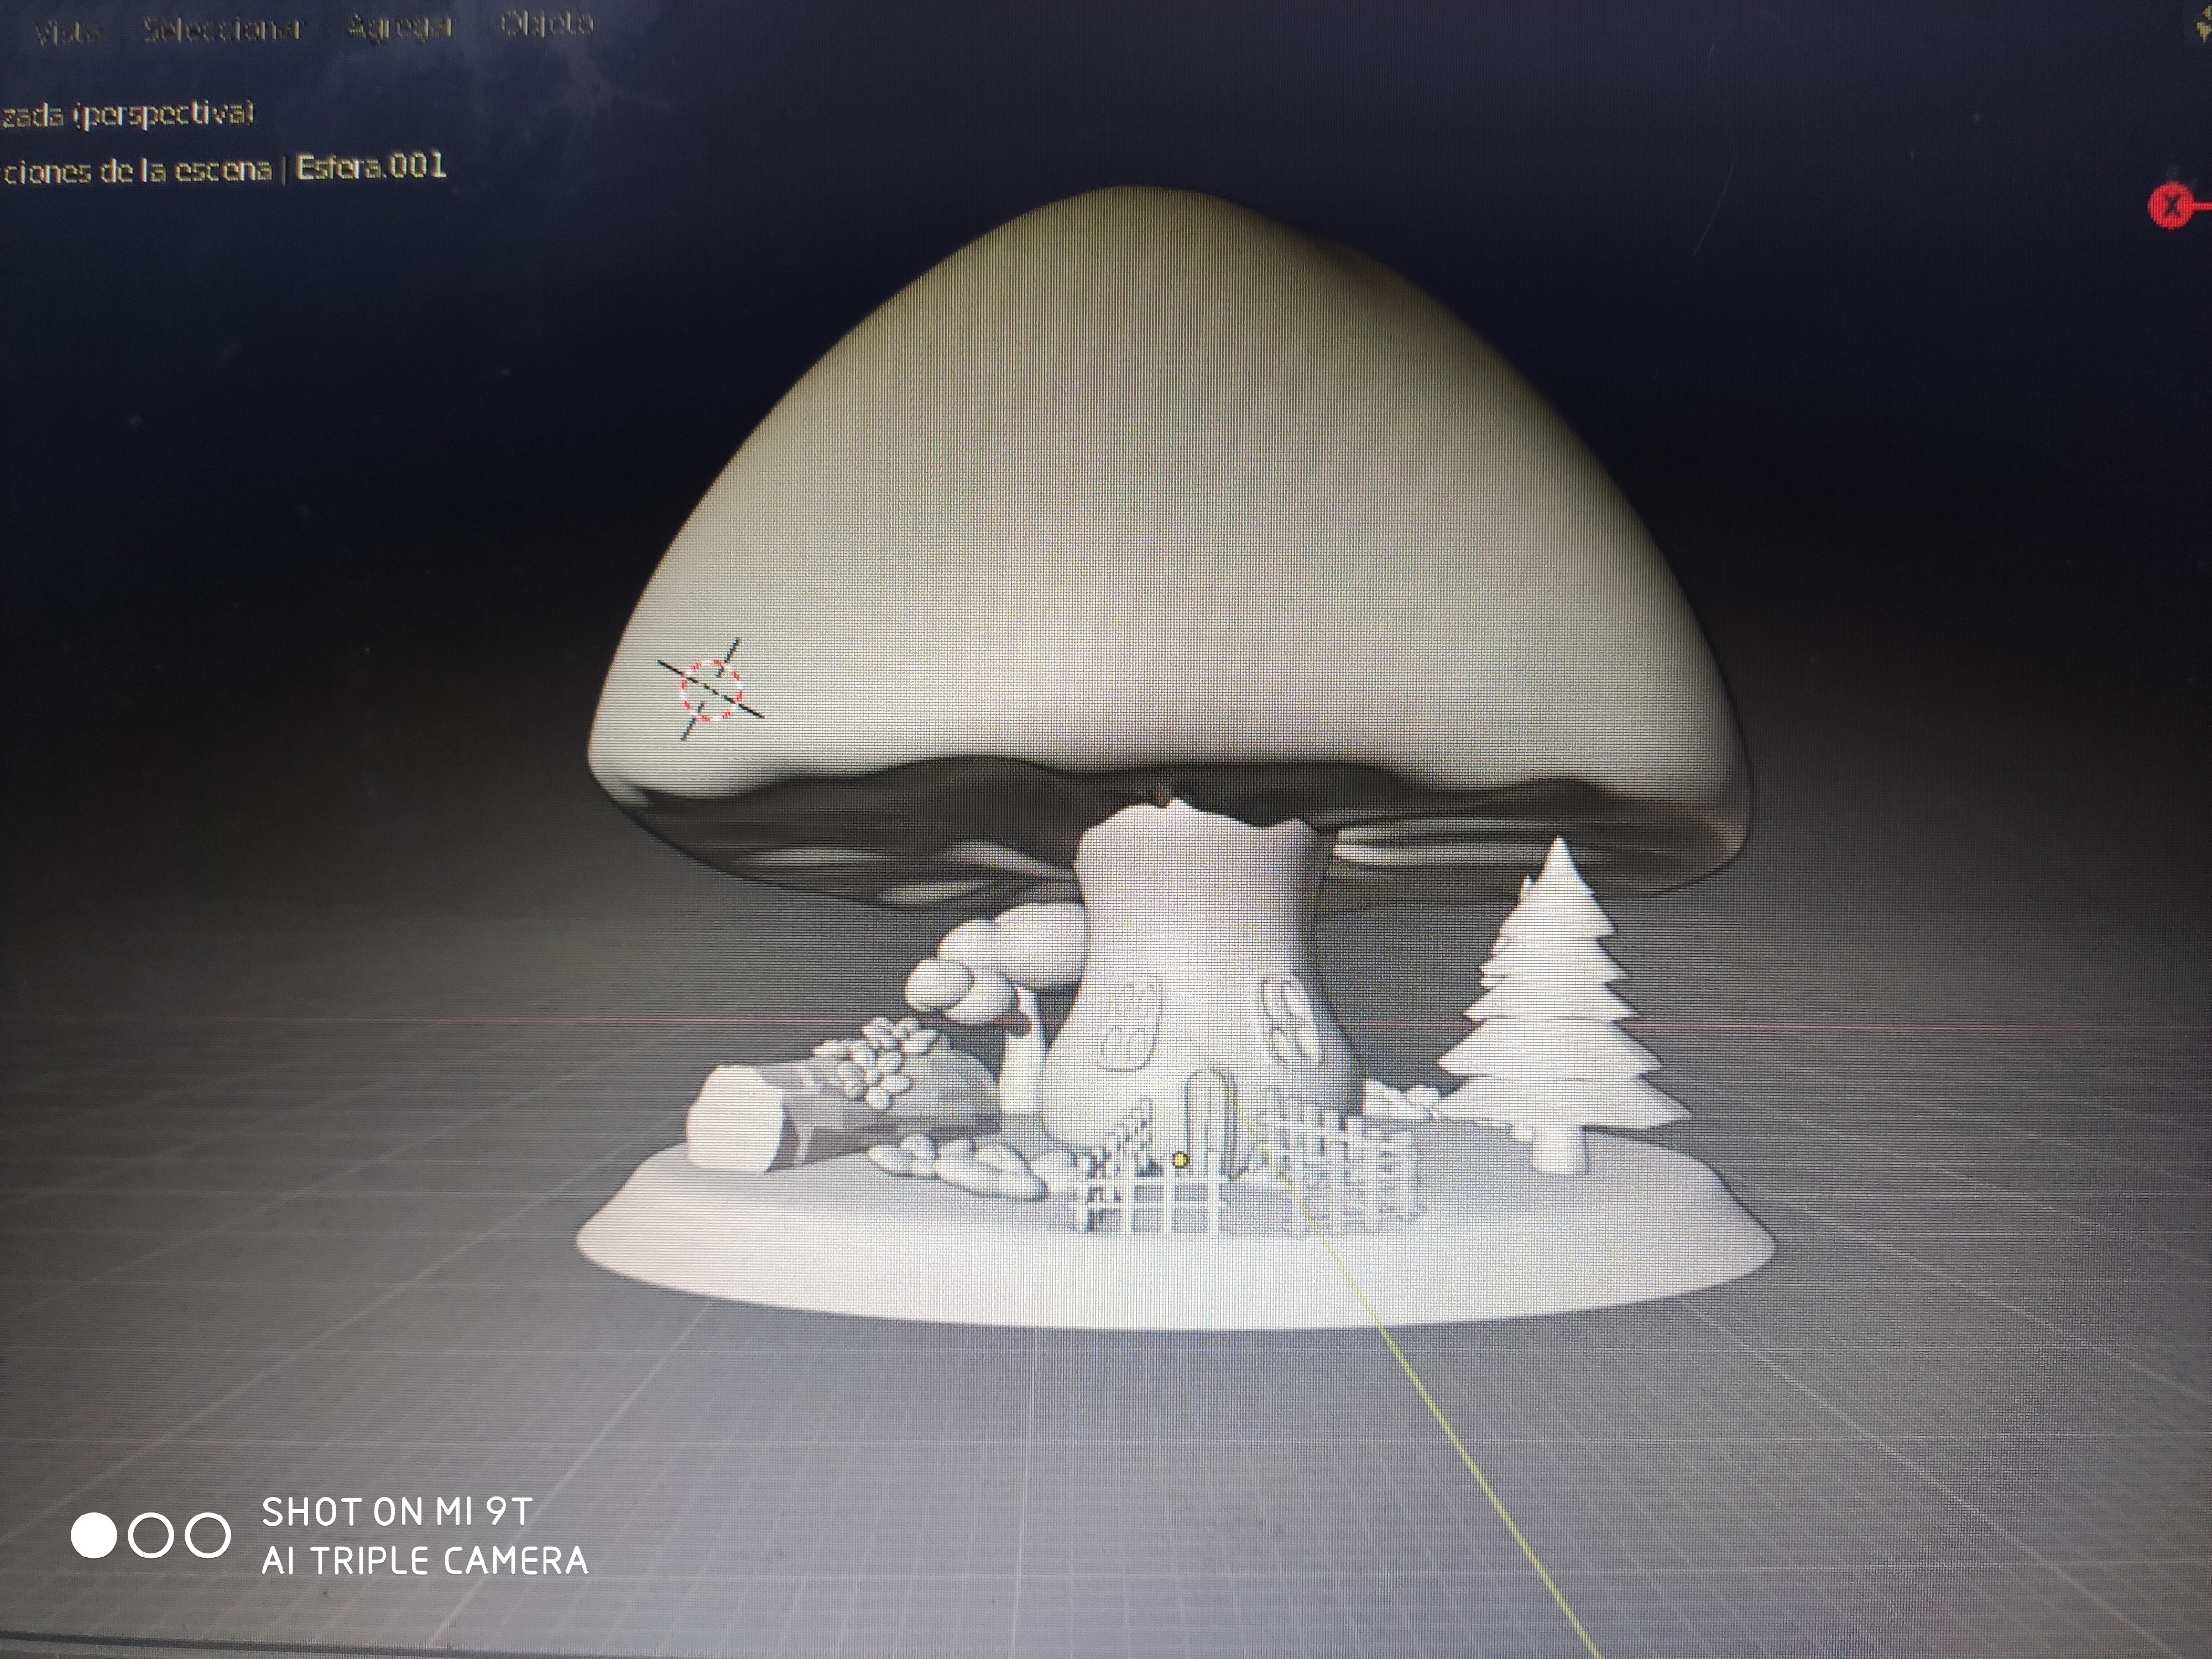Click the Esfera.001 object name overlay

(x=371, y=167)
